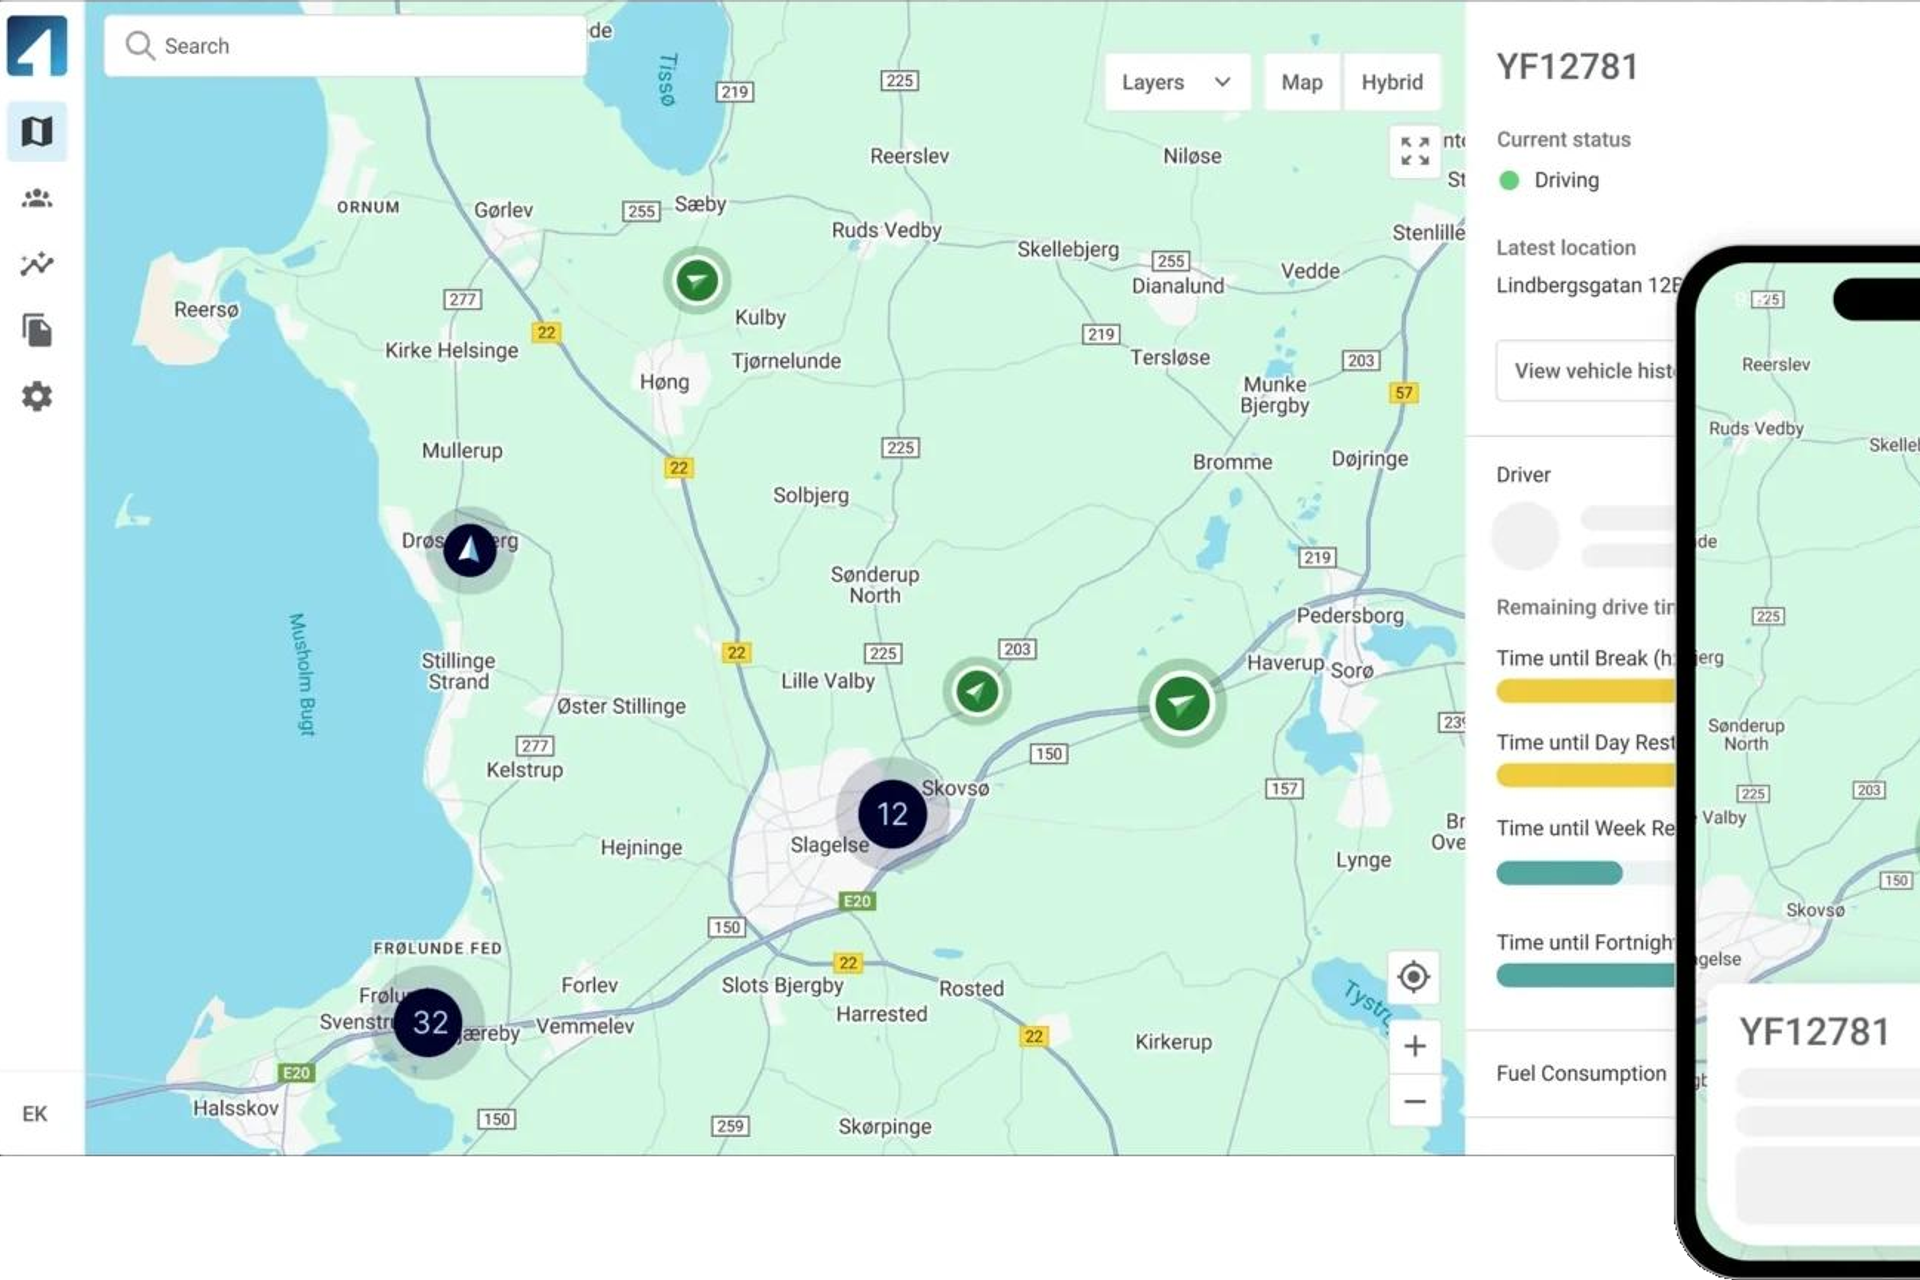Open the cluster of 12 vehicles at Slagelse
Image resolution: width=1920 pixels, height=1280 pixels.
(892, 813)
